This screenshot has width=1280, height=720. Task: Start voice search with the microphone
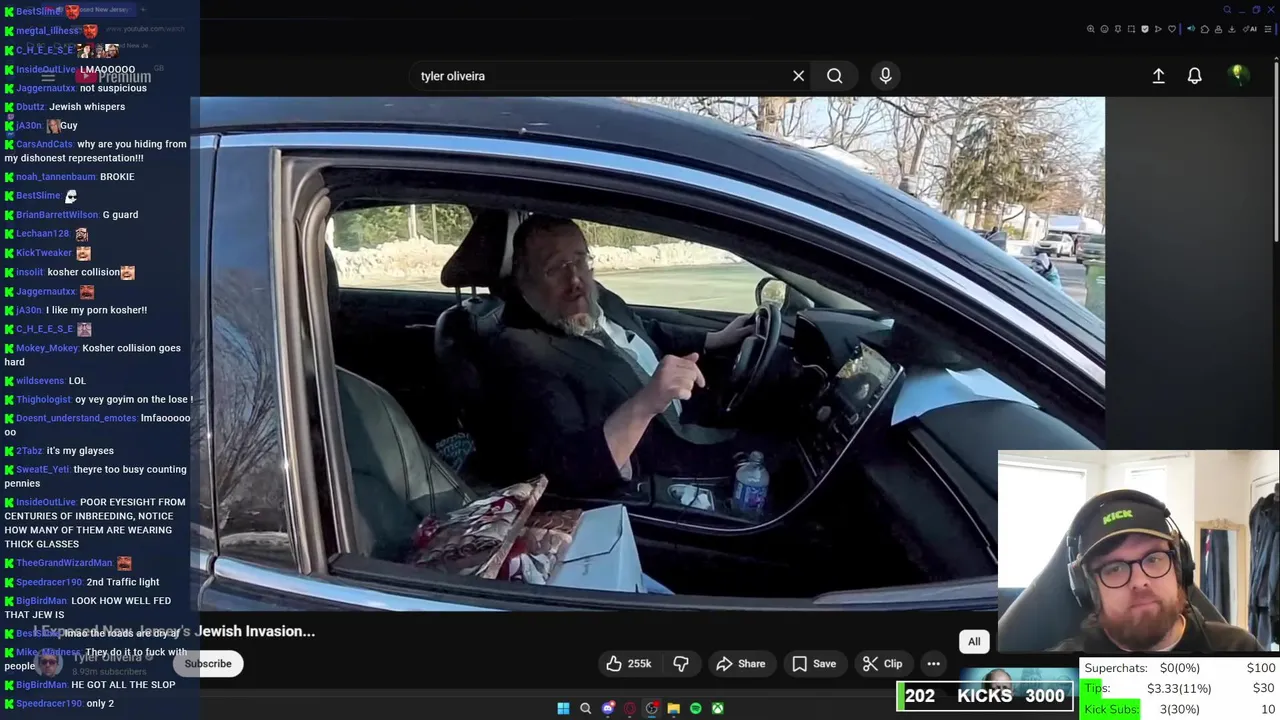[x=885, y=76]
